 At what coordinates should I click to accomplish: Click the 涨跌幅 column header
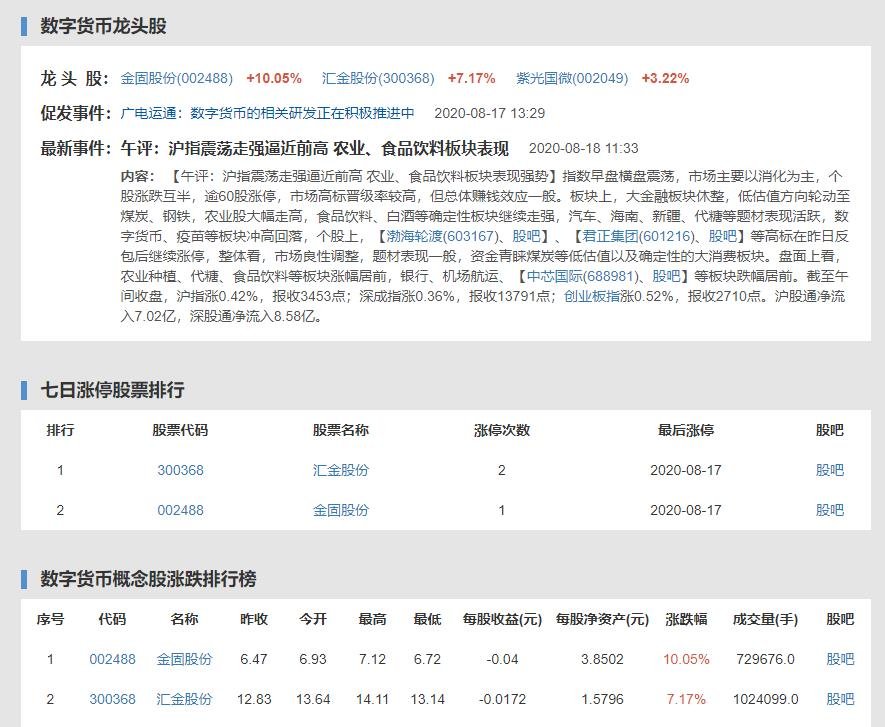tap(686, 619)
